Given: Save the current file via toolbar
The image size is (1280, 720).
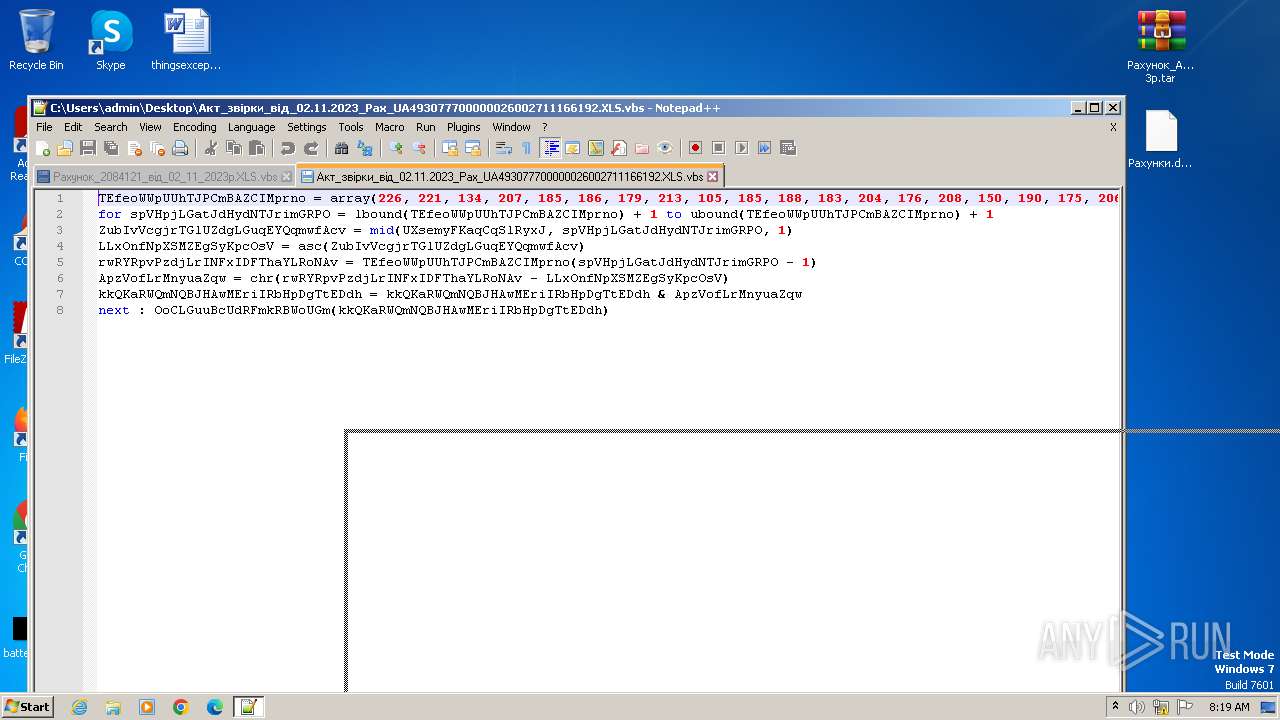Looking at the screenshot, I should [x=88, y=148].
